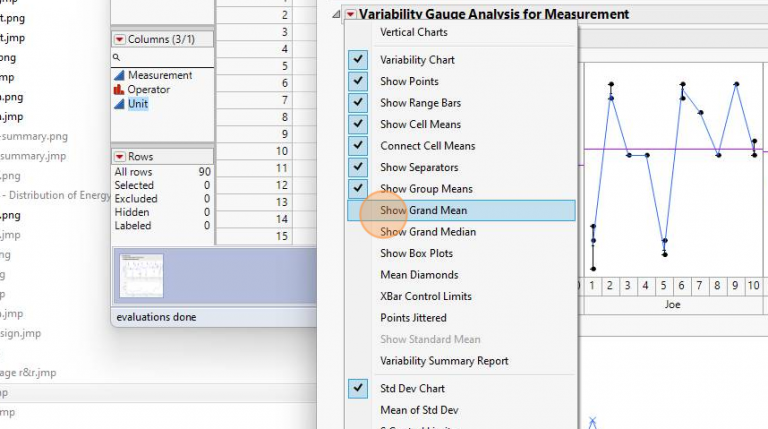
Task: Collapse Variability Gauge Analysis red triangle menu
Action: tap(349, 14)
